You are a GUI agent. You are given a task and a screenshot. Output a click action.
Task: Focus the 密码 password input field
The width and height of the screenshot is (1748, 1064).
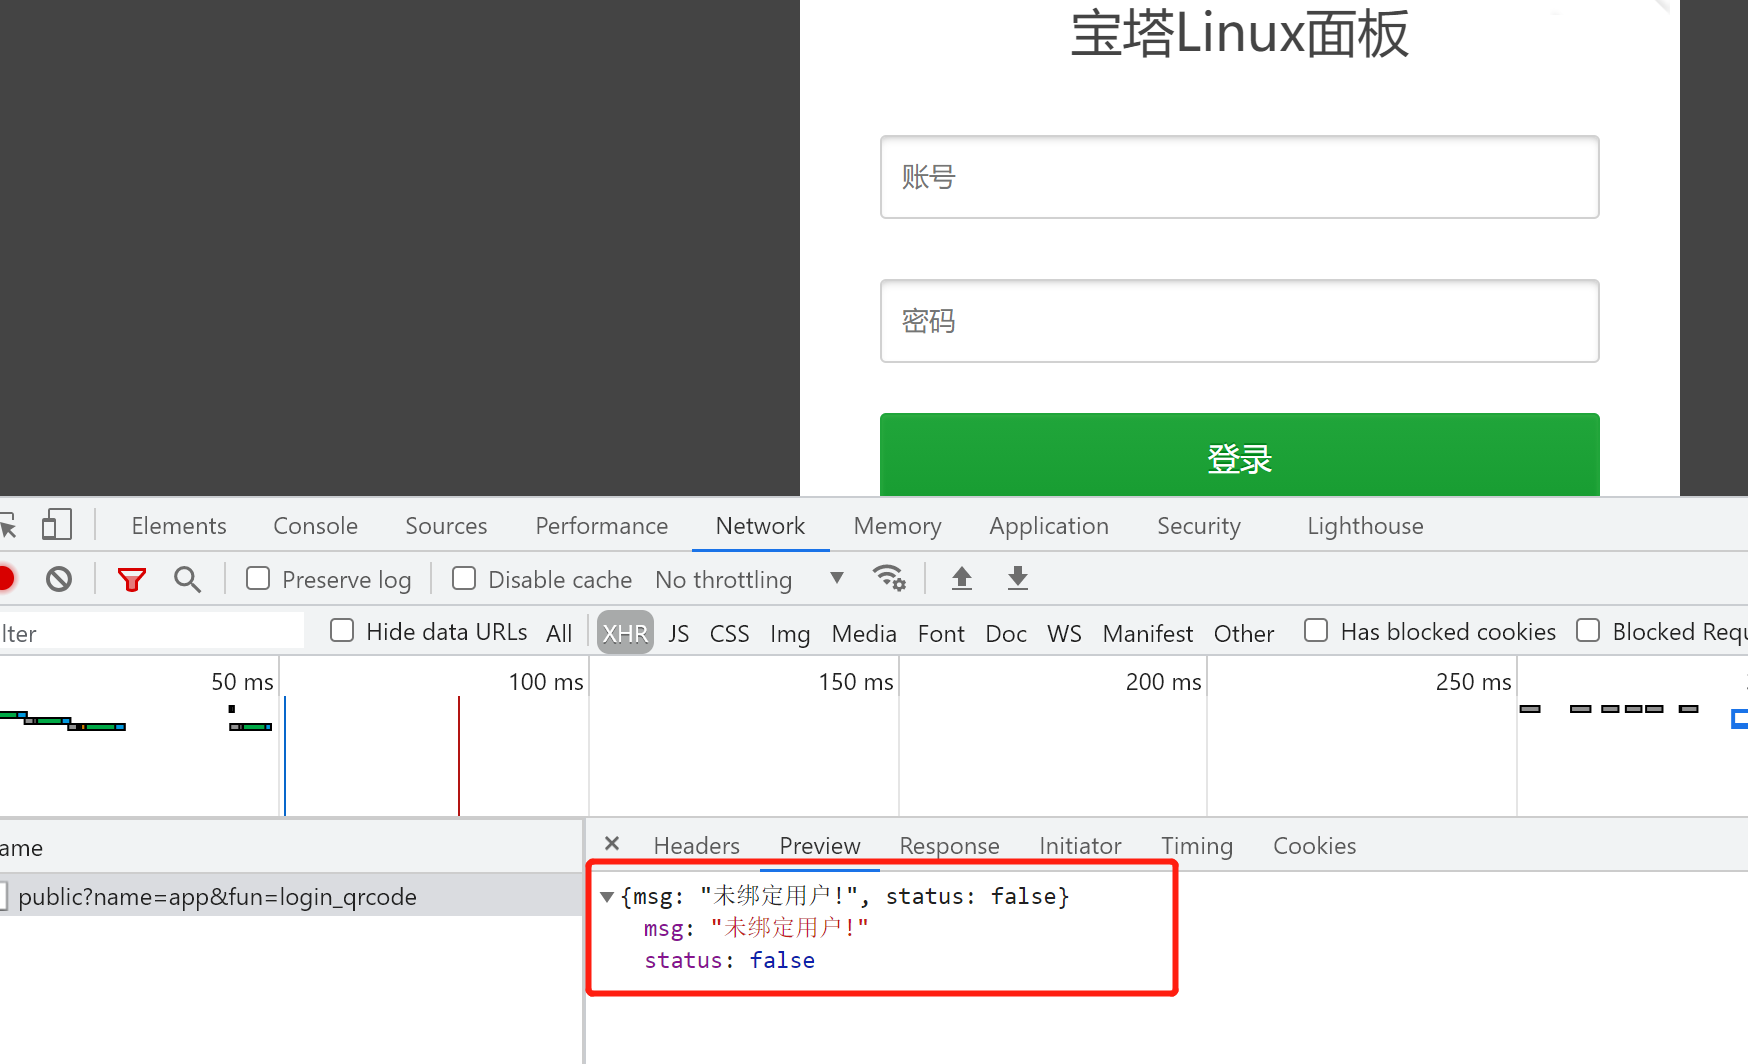(x=1240, y=321)
